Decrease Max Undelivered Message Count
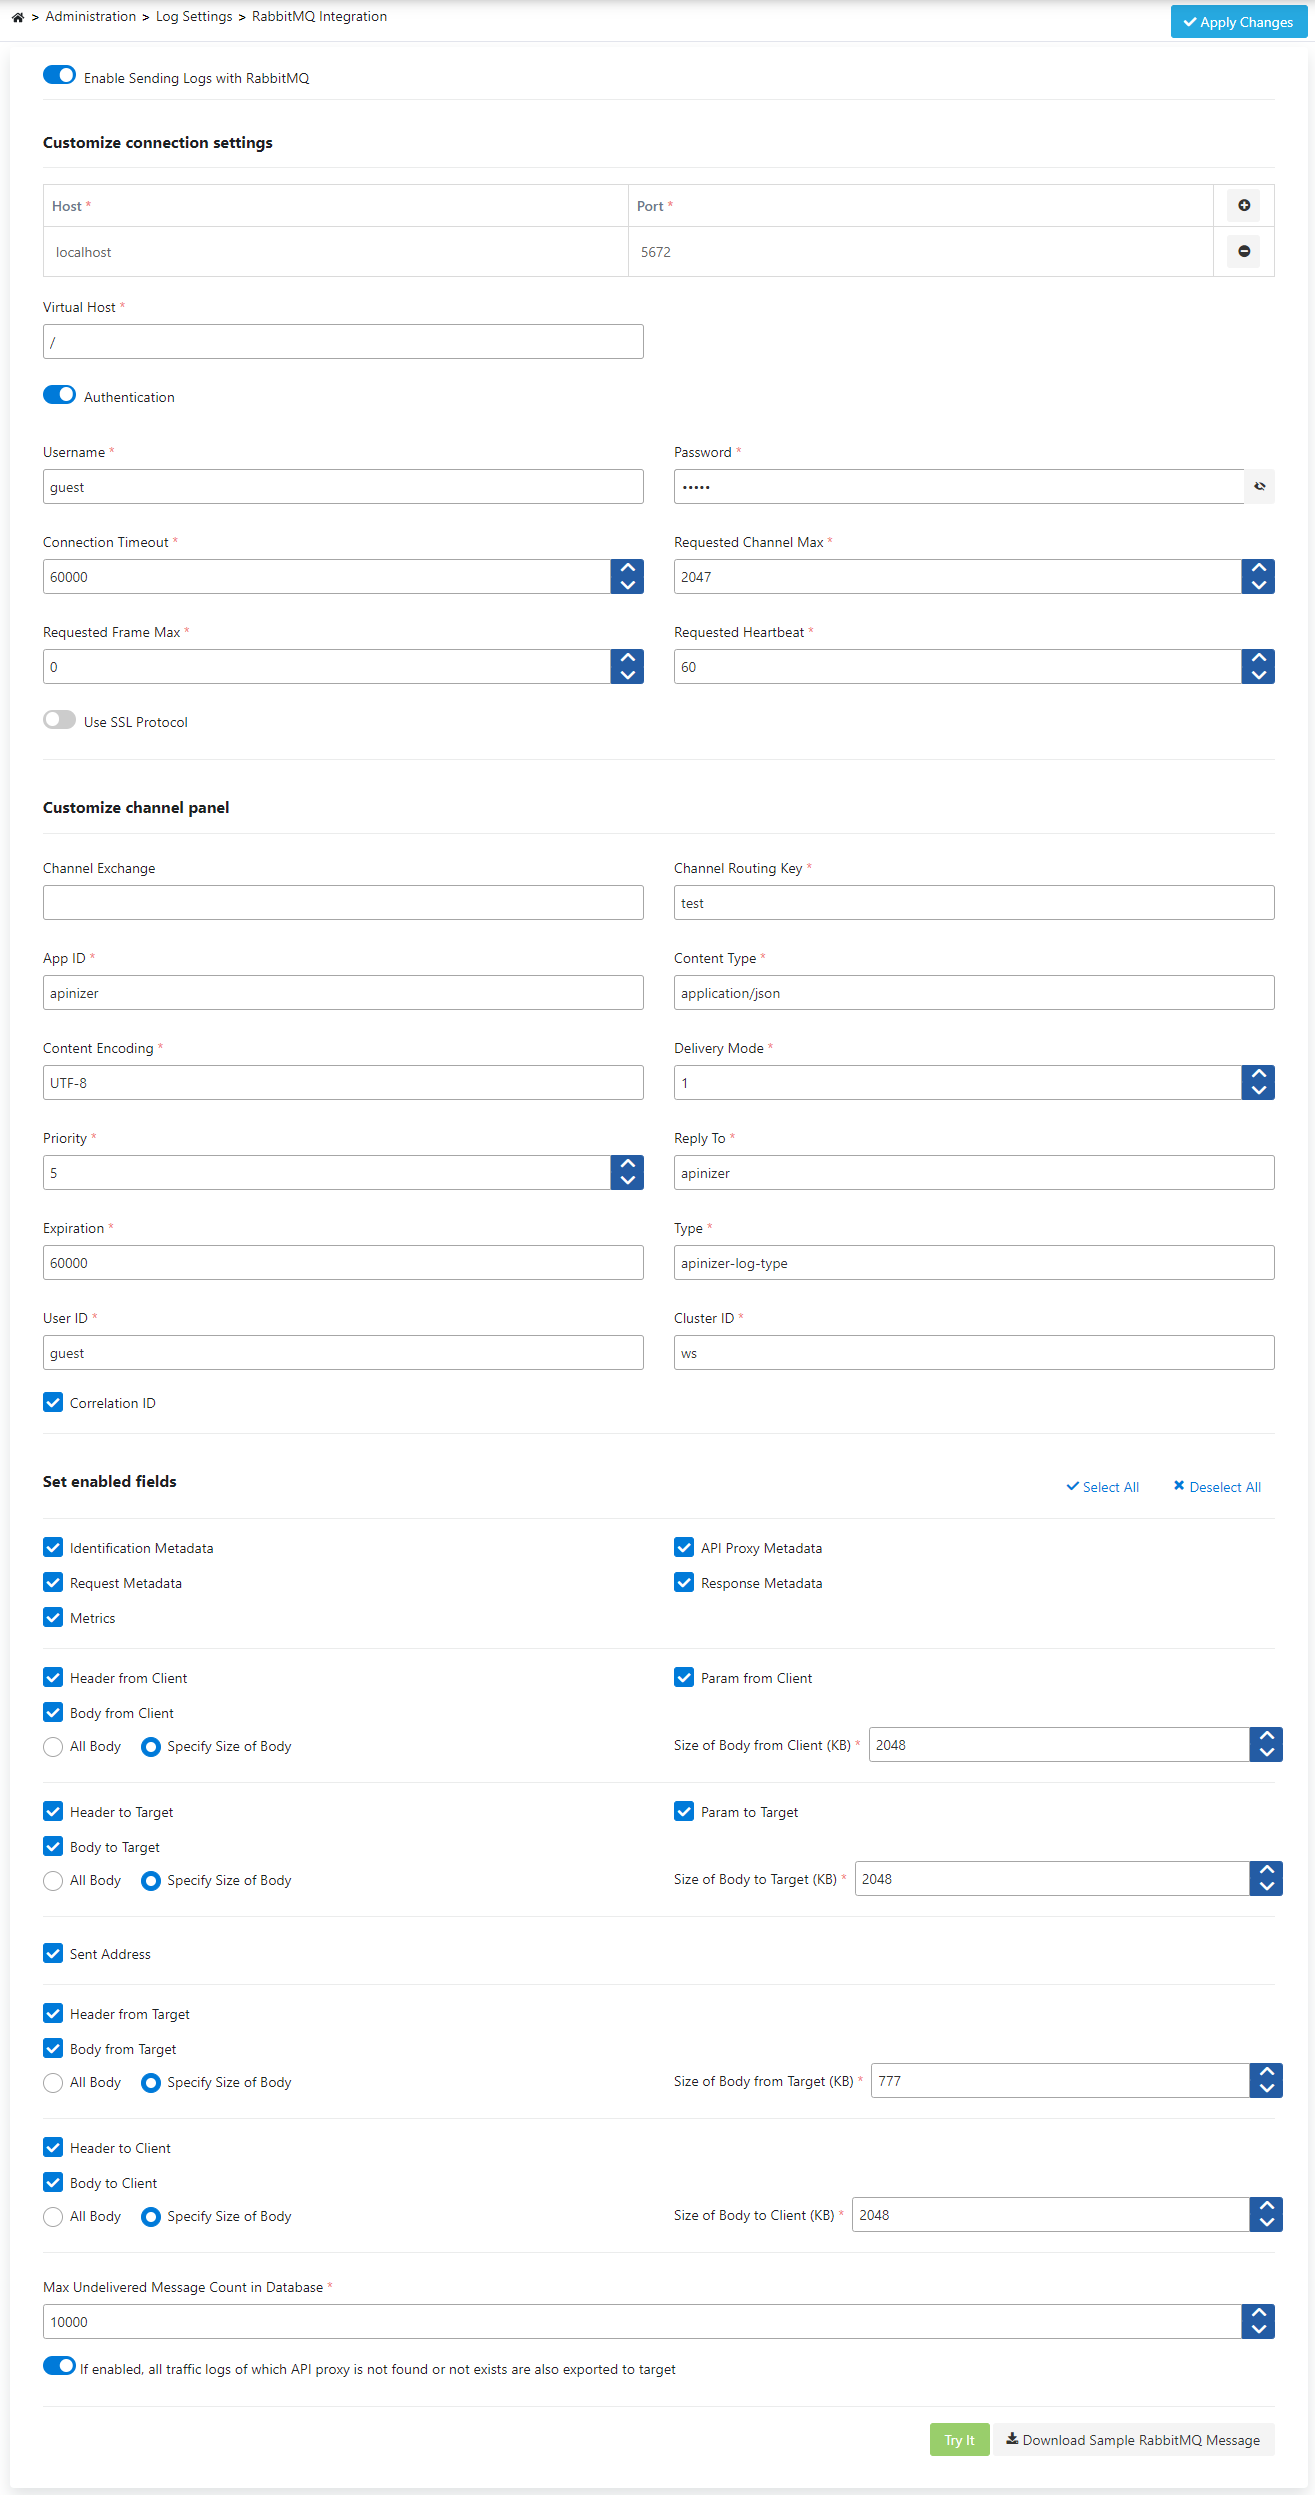The height and width of the screenshot is (2495, 1315). click(1258, 2330)
